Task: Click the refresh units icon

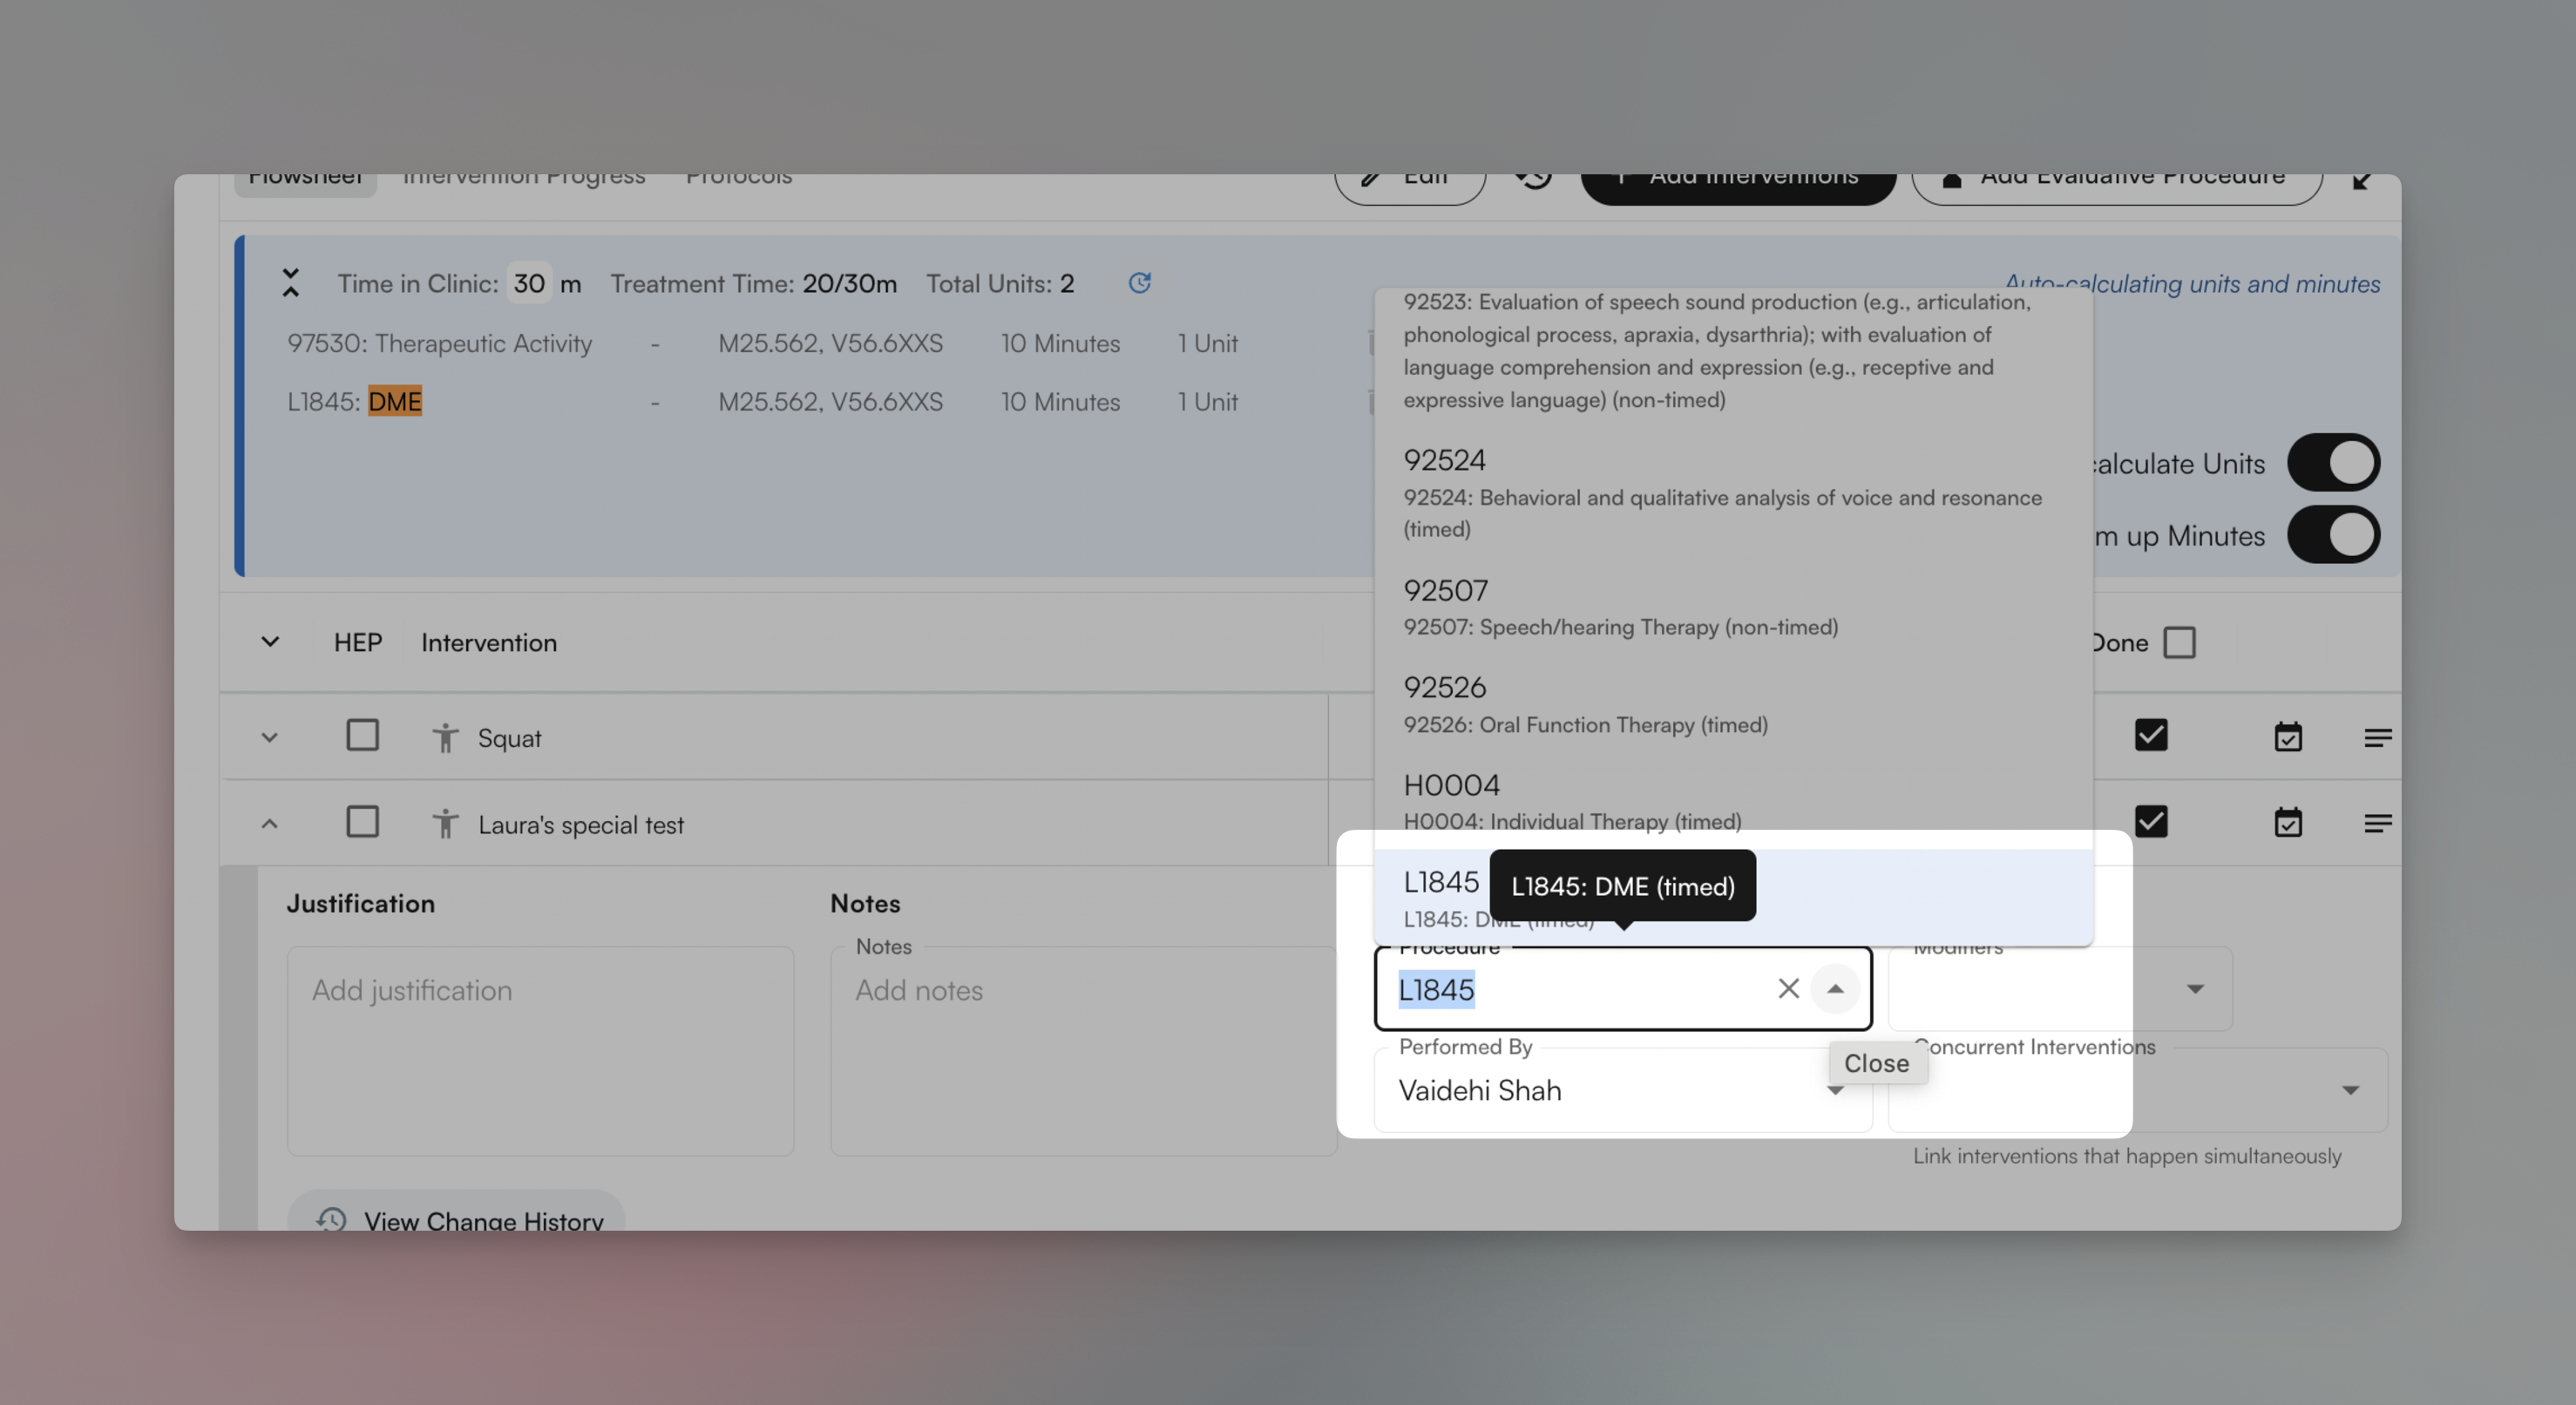Action: coord(1139,283)
